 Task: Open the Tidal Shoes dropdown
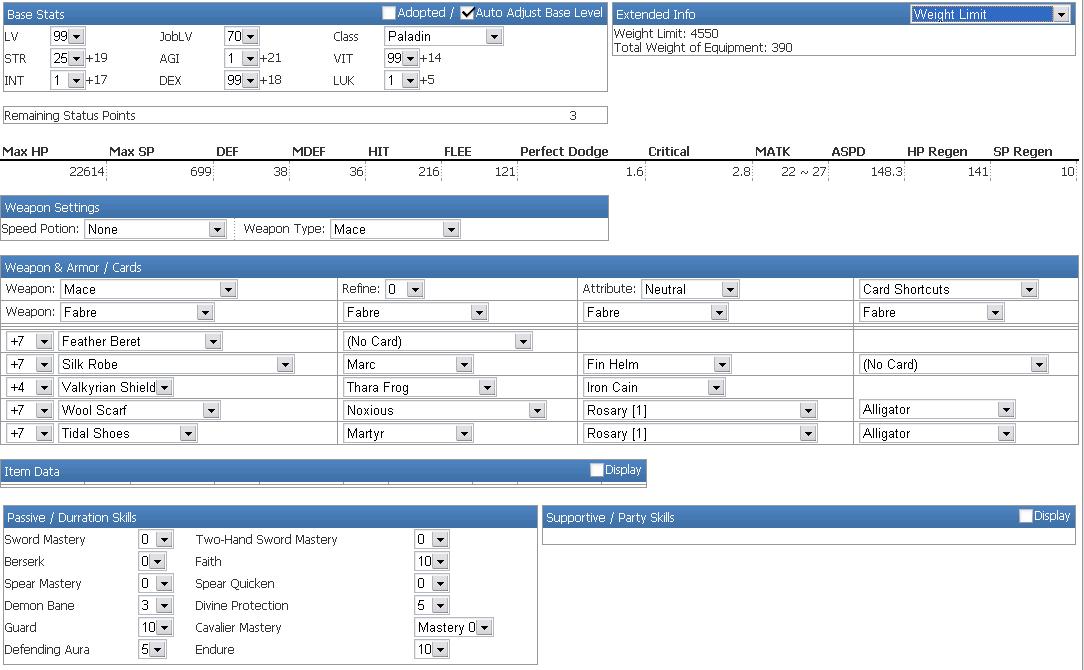pos(128,434)
